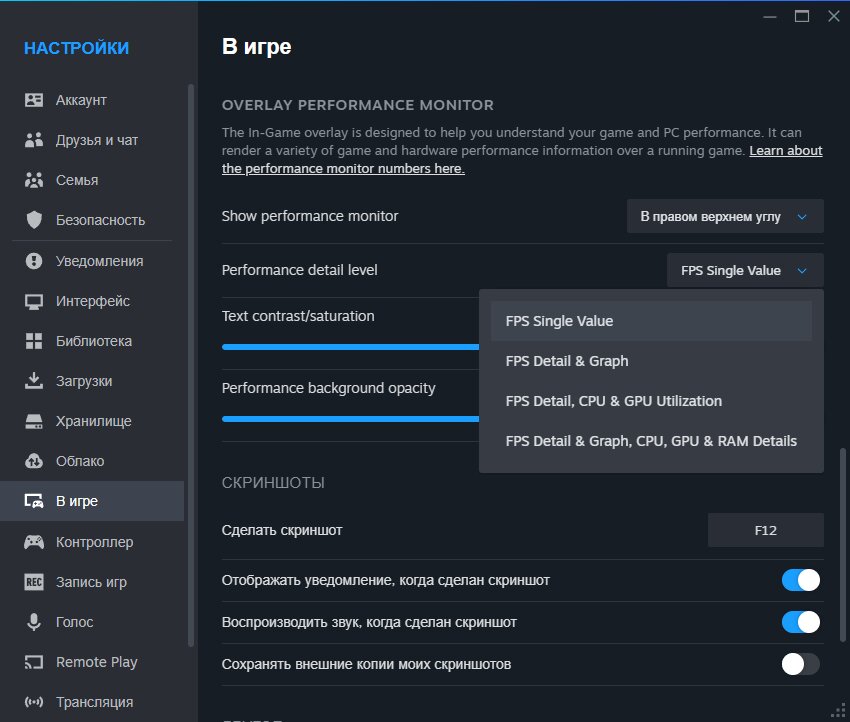Click the Security (Безопасность) shield icon
The width and height of the screenshot is (850, 722).
[x=34, y=220]
